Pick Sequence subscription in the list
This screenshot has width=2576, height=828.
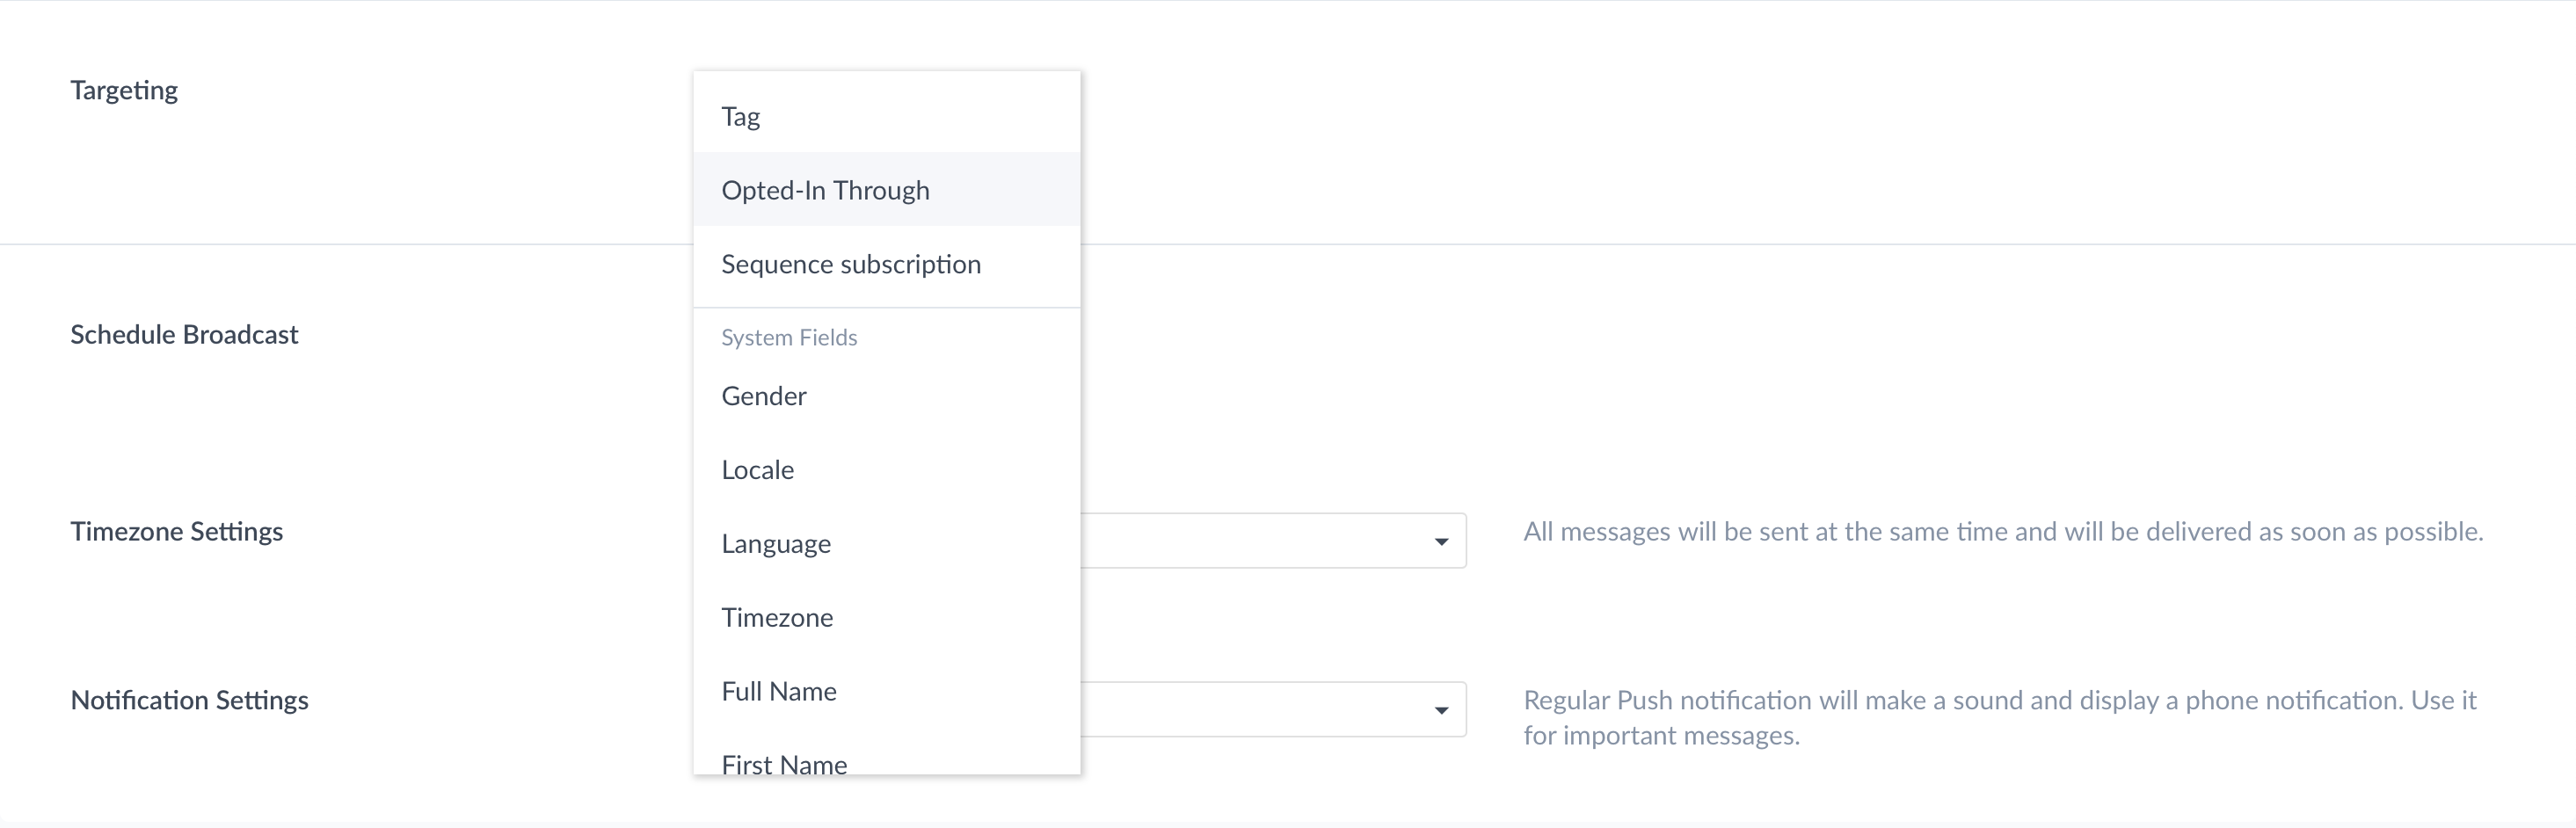tap(886, 263)
